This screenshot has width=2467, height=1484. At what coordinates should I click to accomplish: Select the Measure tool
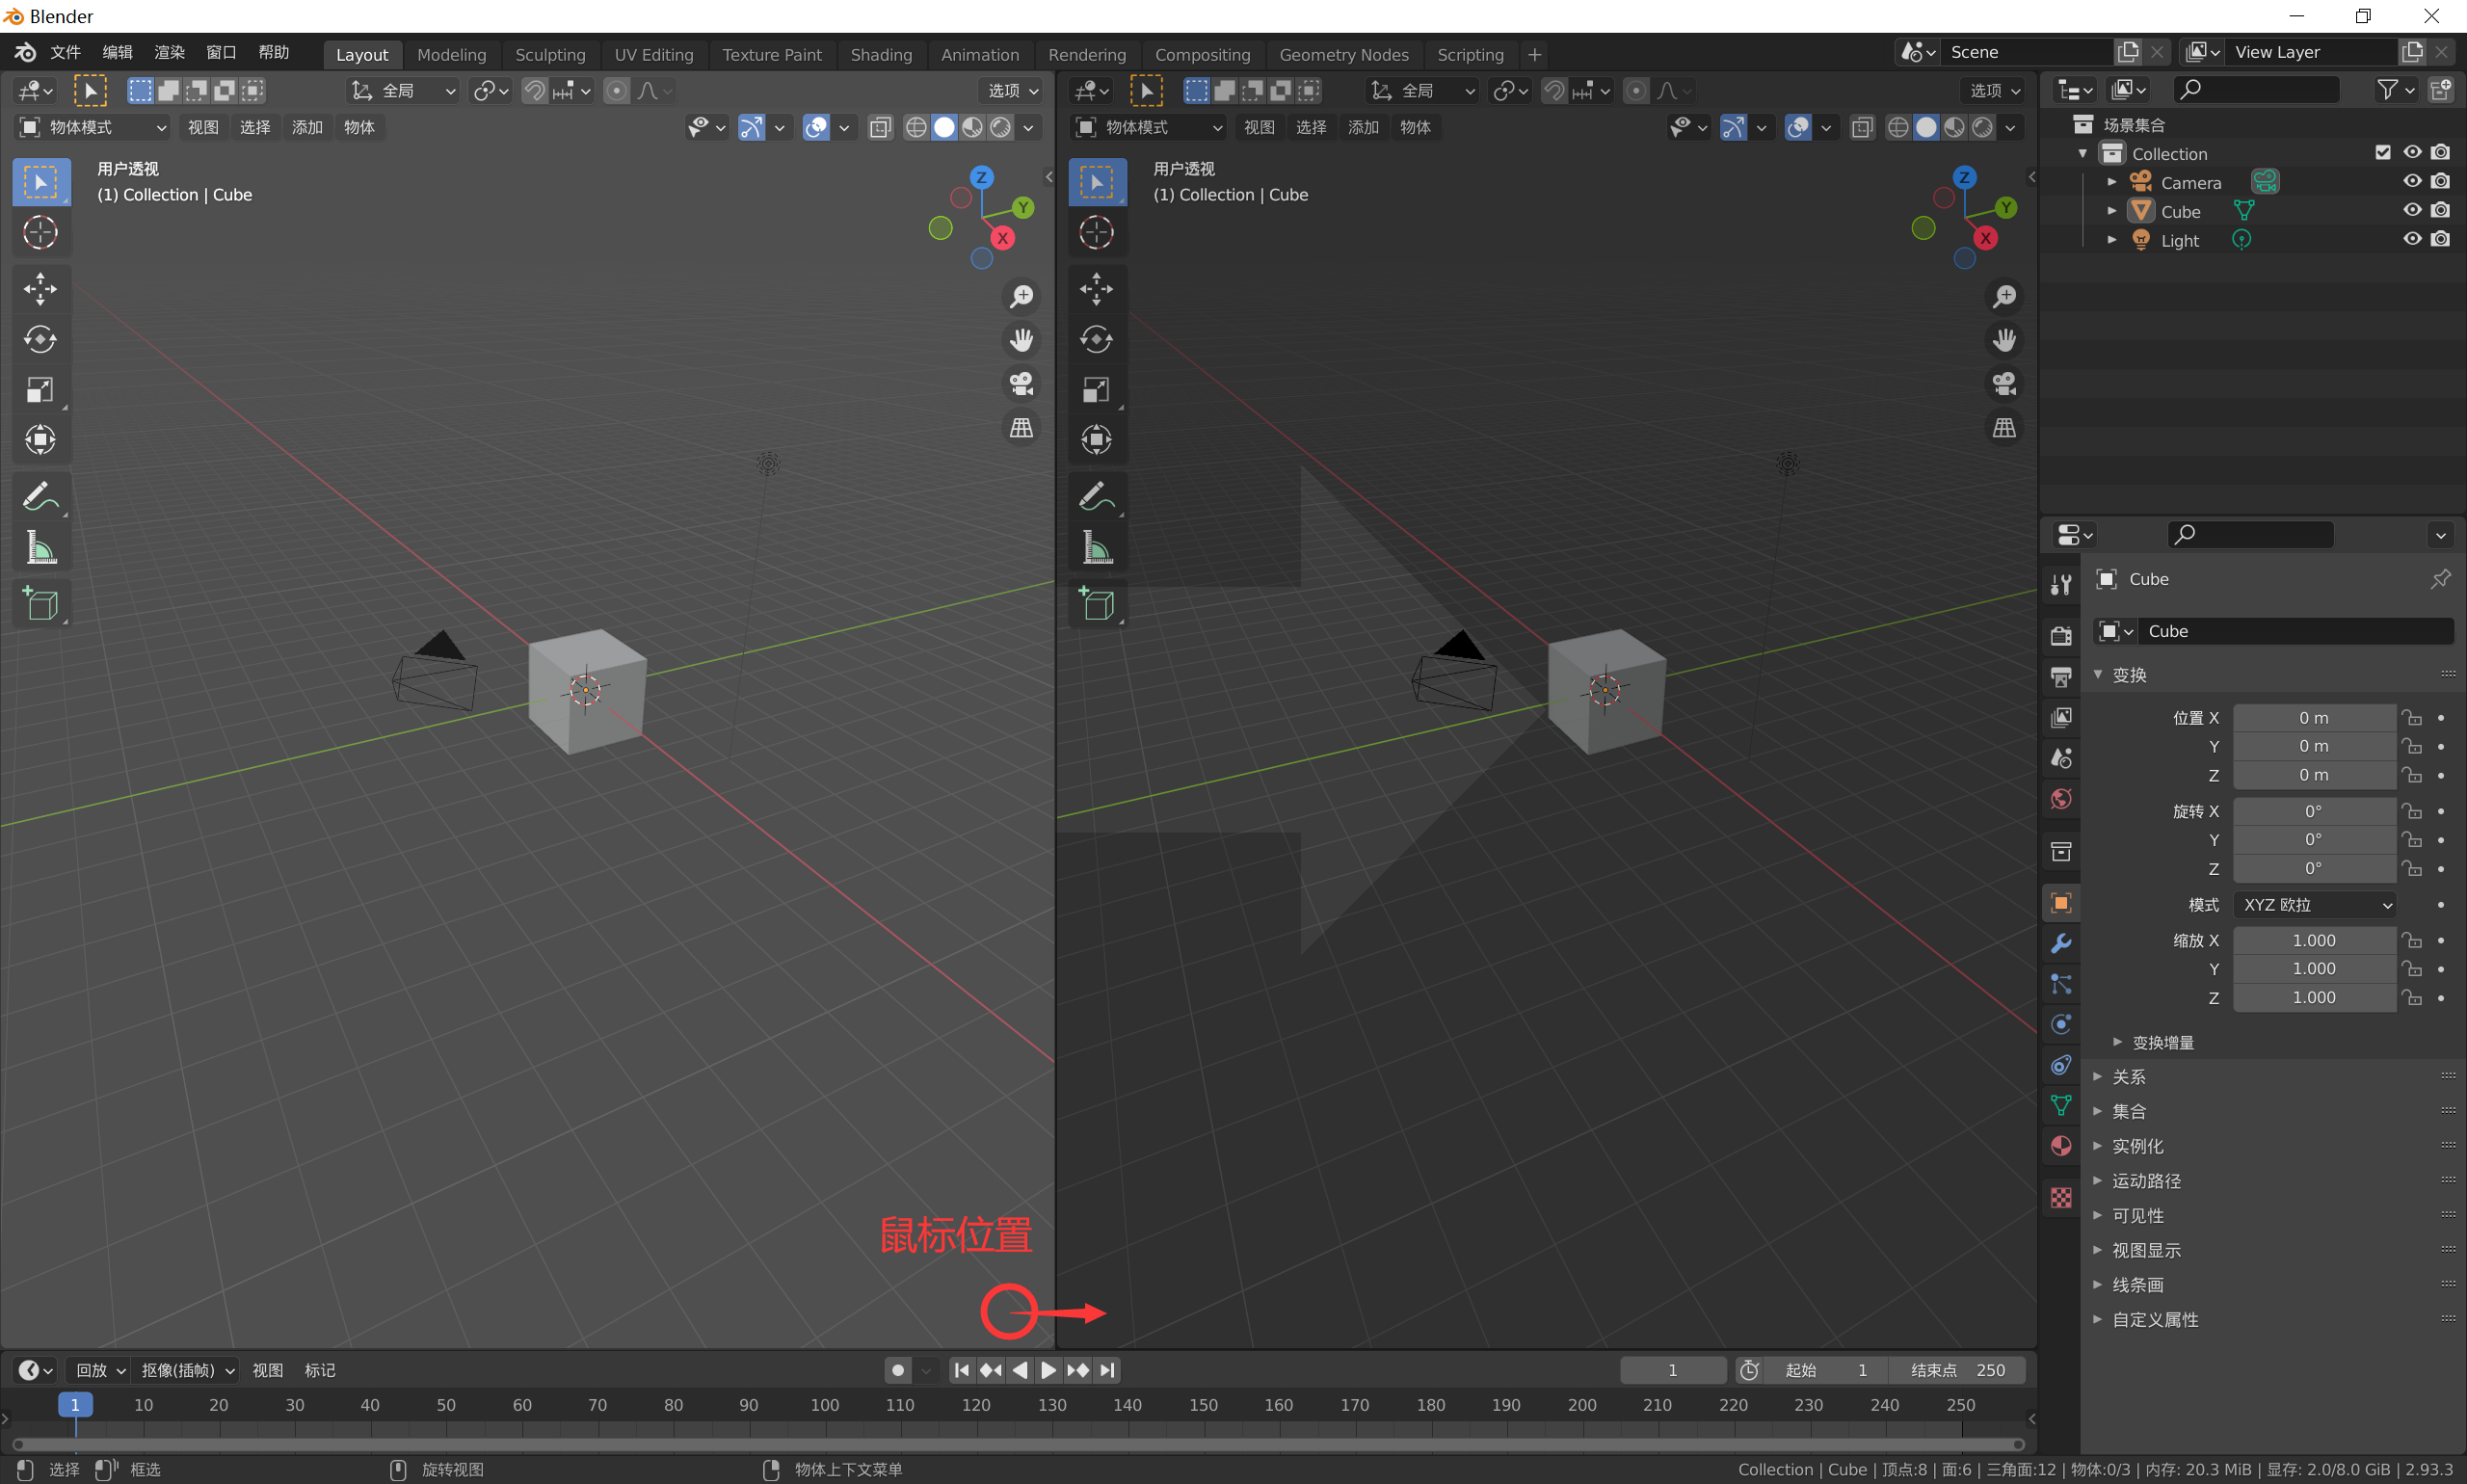(x=41, y=546)
